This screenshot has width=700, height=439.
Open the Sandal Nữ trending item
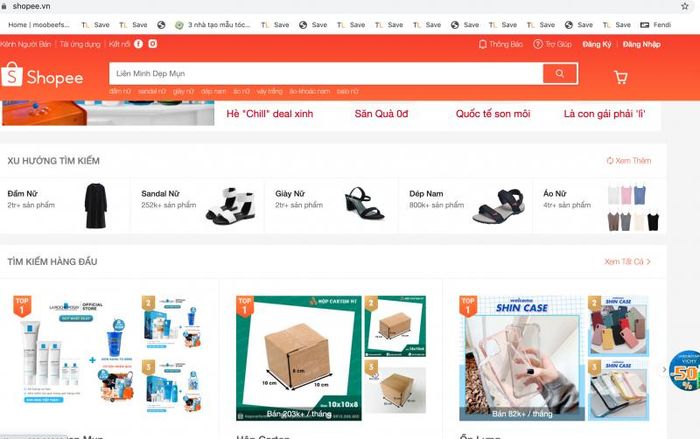(197, 205)
